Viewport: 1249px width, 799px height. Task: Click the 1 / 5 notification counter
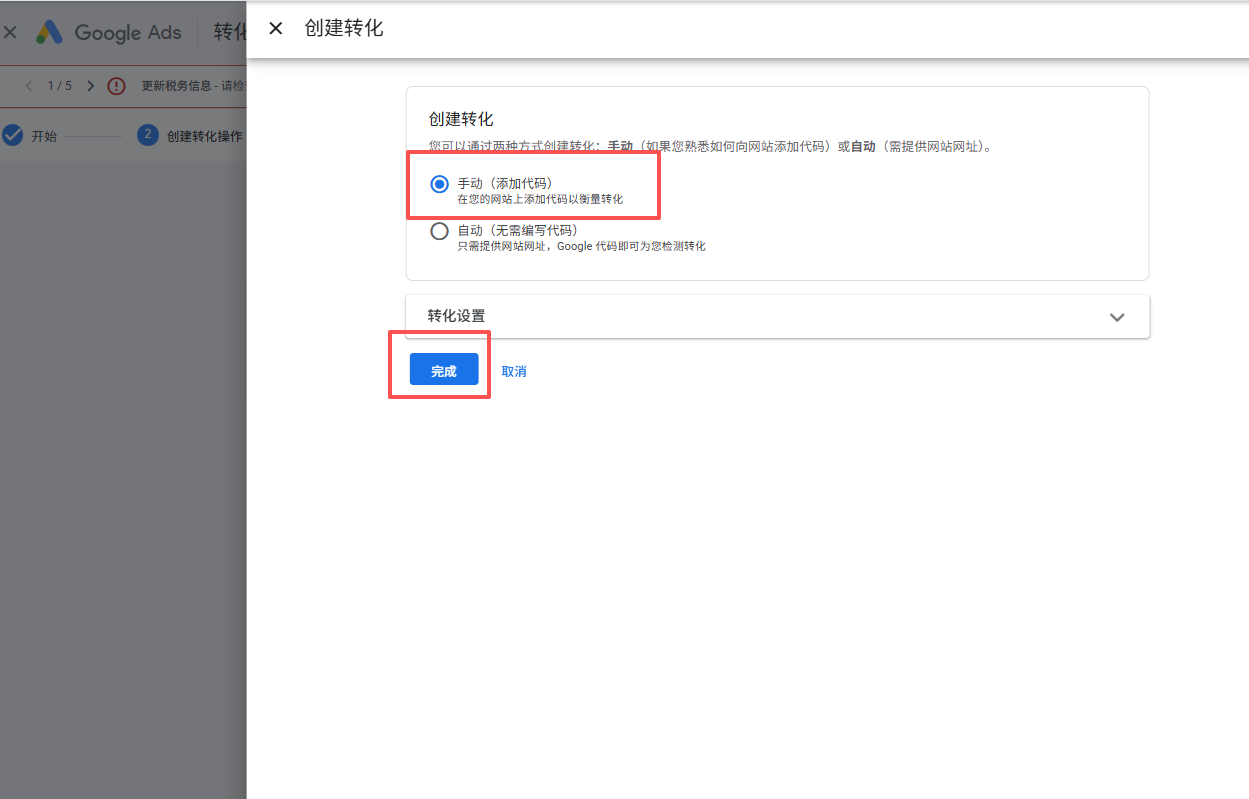(x=60, y=86)
